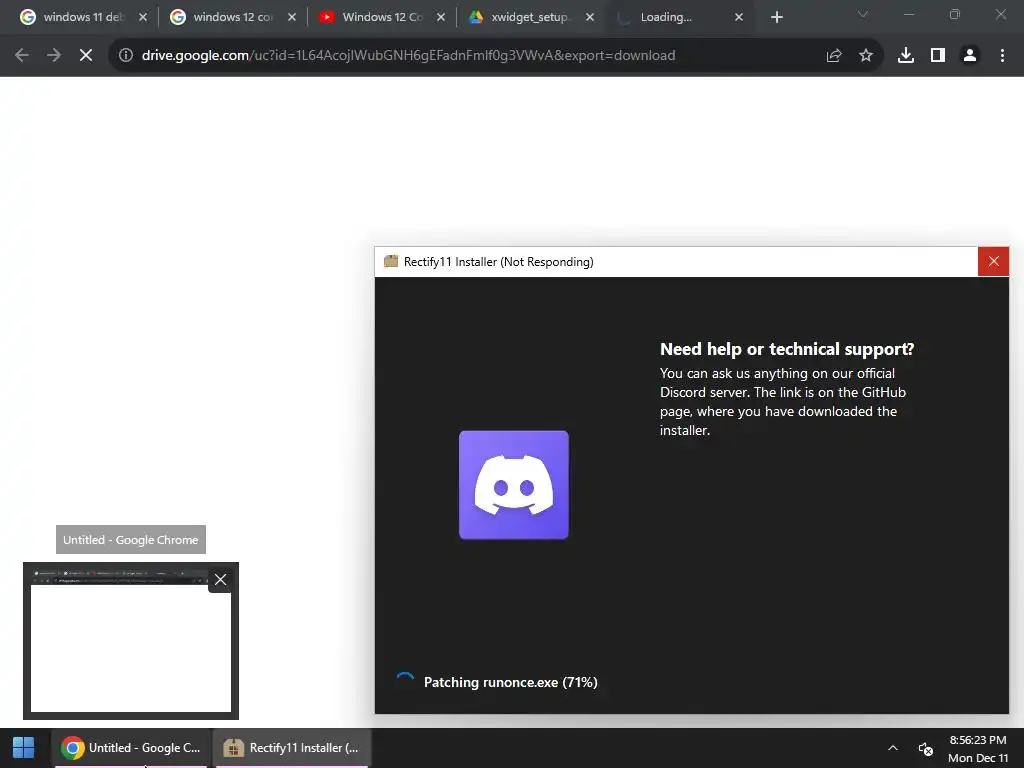Image resolution: width=1024 pixels, height=768 pixels.
Task: Click the progress spinner beside Patching text
Action: [x=405, y=680]
